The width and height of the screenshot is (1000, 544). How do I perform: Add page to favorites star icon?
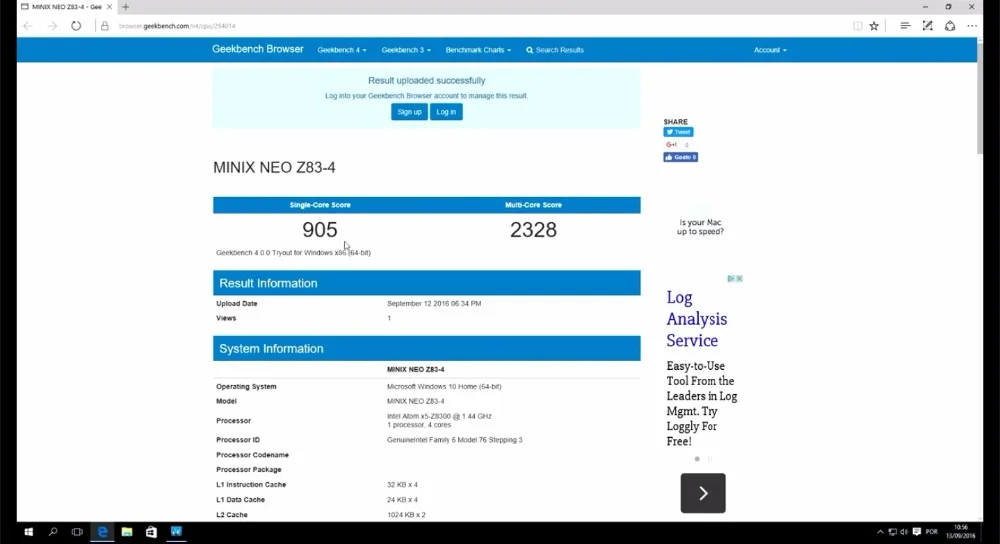tap(874, 26)
